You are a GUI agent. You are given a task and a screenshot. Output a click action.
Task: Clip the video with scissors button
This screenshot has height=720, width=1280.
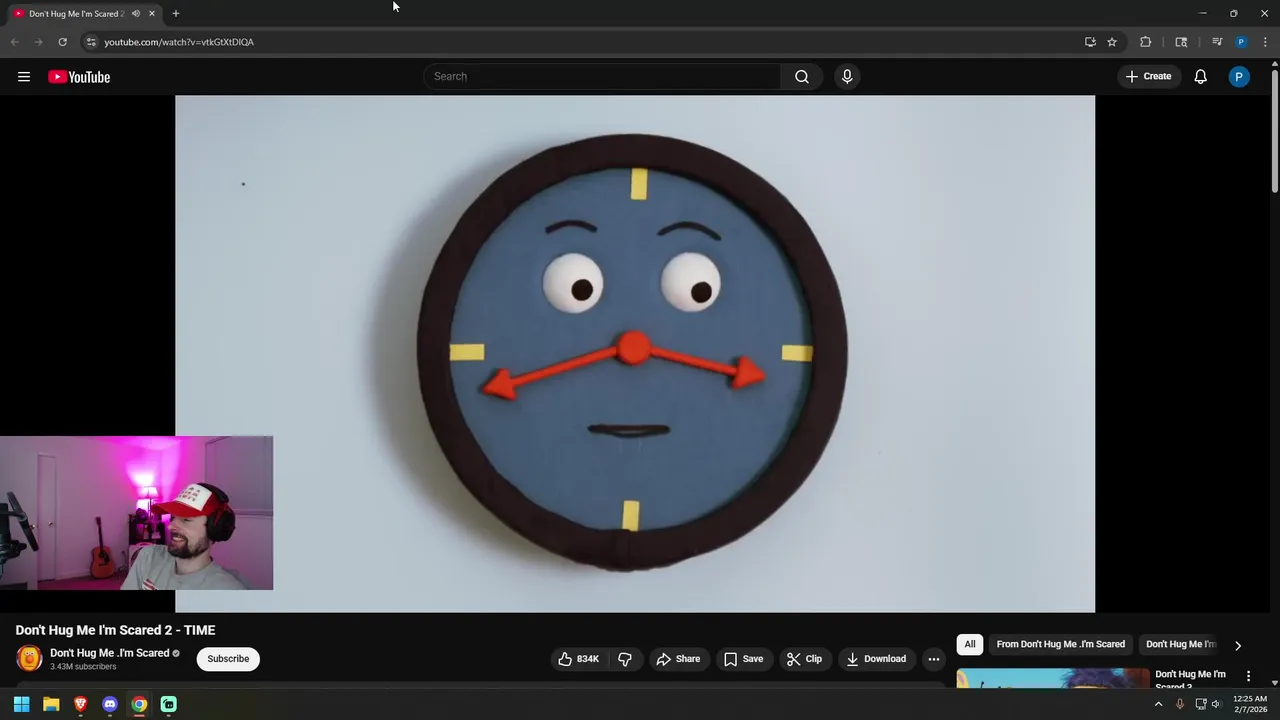804,659
